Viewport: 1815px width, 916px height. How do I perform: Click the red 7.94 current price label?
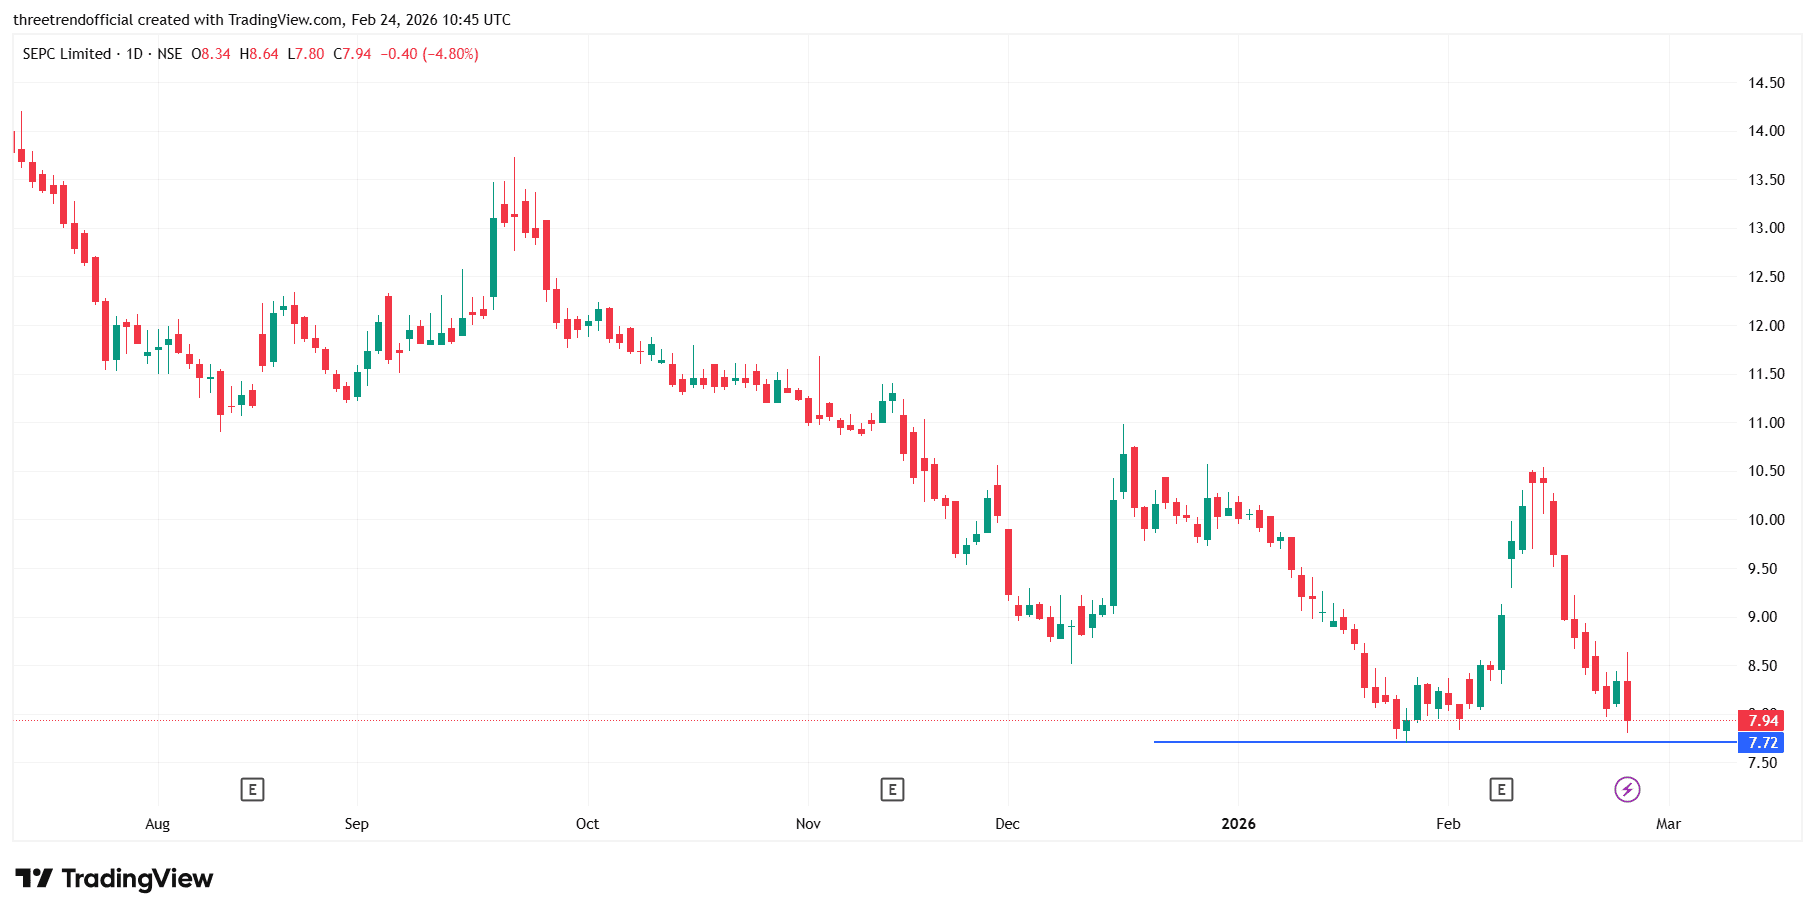click(x=1761, y=721)
